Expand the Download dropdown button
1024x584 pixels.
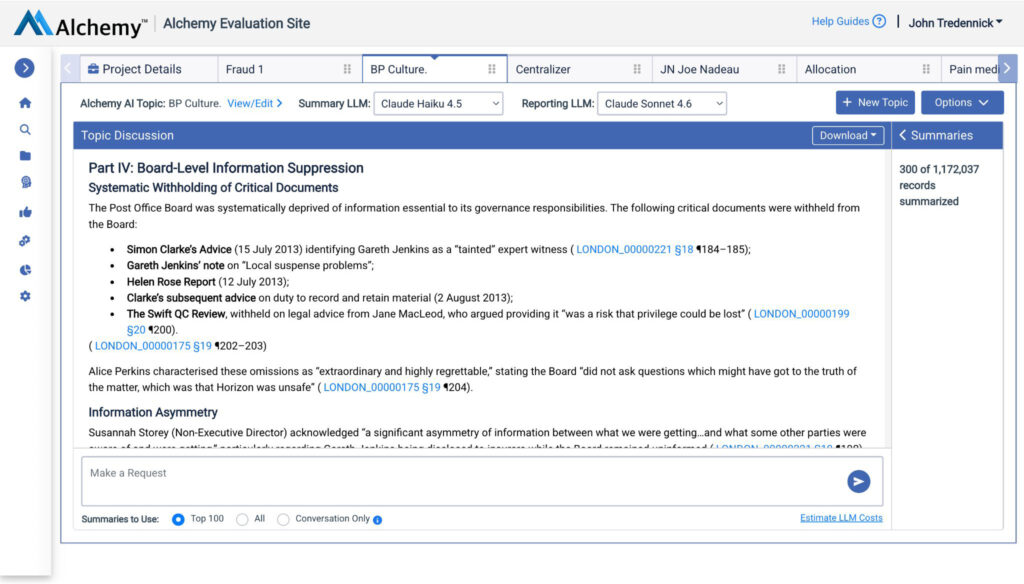(x=848, y=136)
